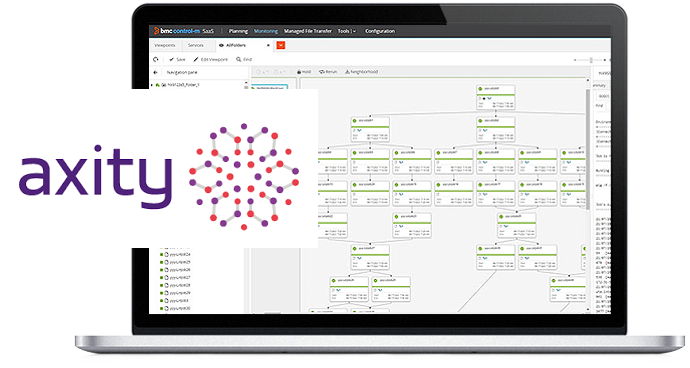Close the AllFolders tab
The image size is (690, 368).
268,45
